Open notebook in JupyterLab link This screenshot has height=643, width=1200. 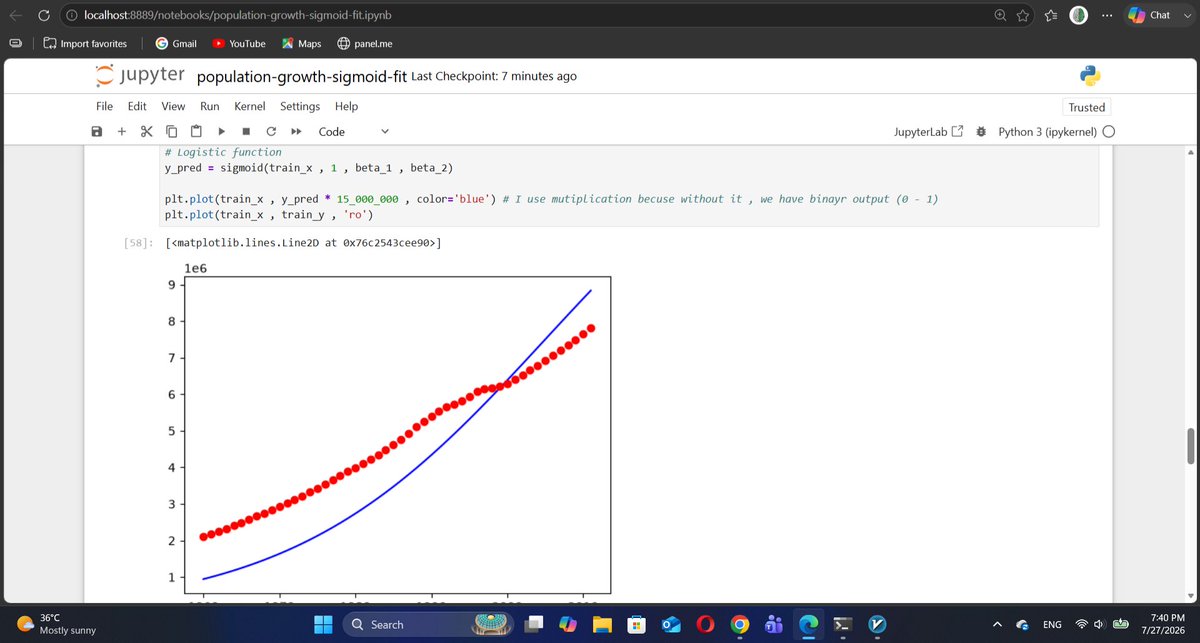[x=929, y=132]
